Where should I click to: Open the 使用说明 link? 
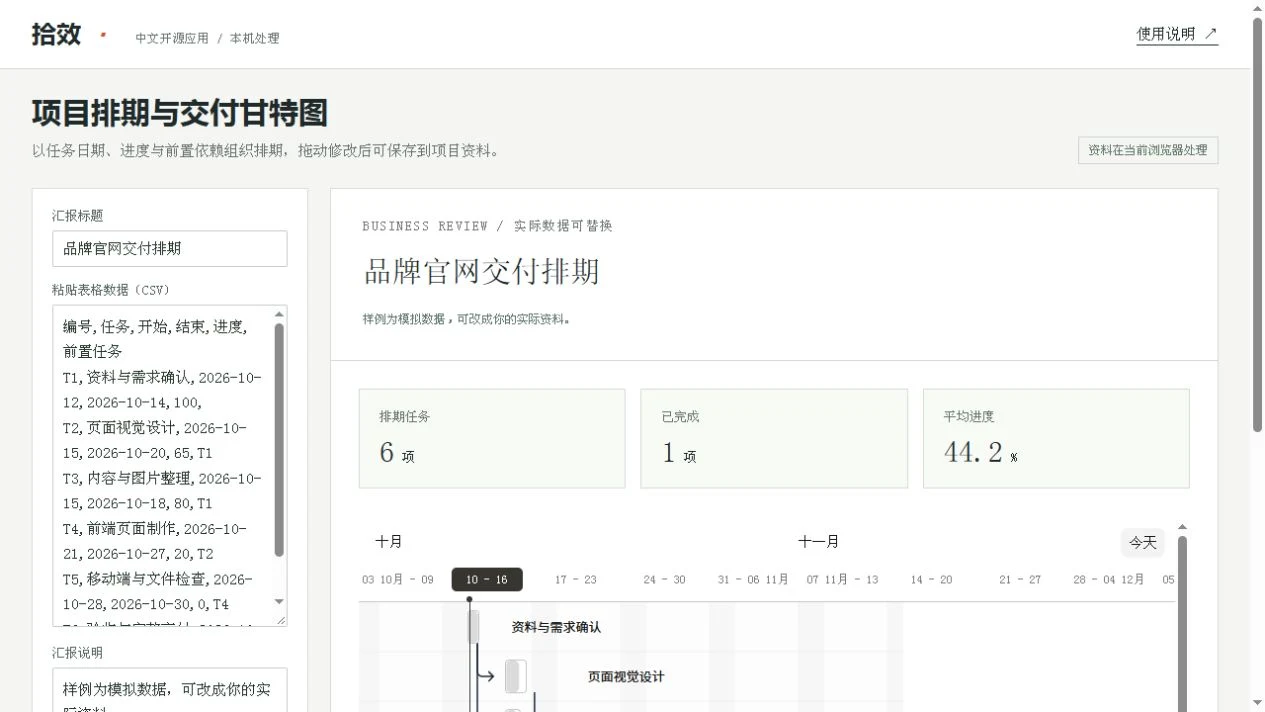(x=1177, y=34)
